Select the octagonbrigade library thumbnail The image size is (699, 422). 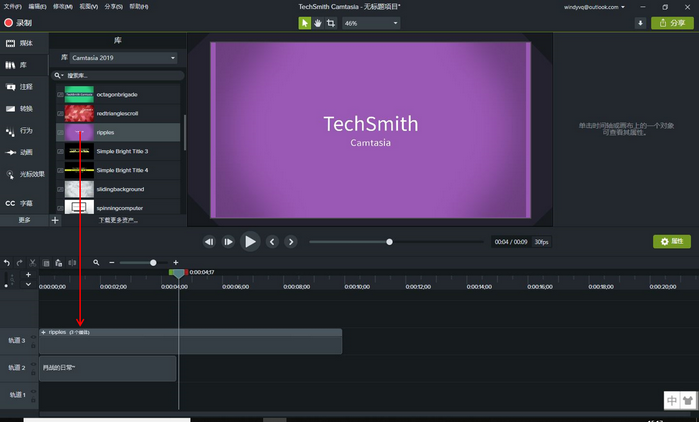[79, 94]
